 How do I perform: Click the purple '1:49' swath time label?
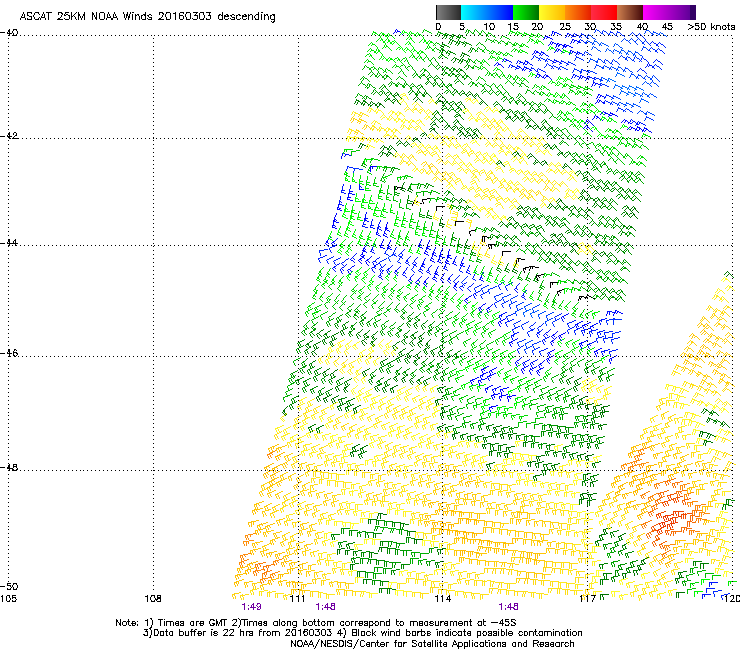pos(252,607)
